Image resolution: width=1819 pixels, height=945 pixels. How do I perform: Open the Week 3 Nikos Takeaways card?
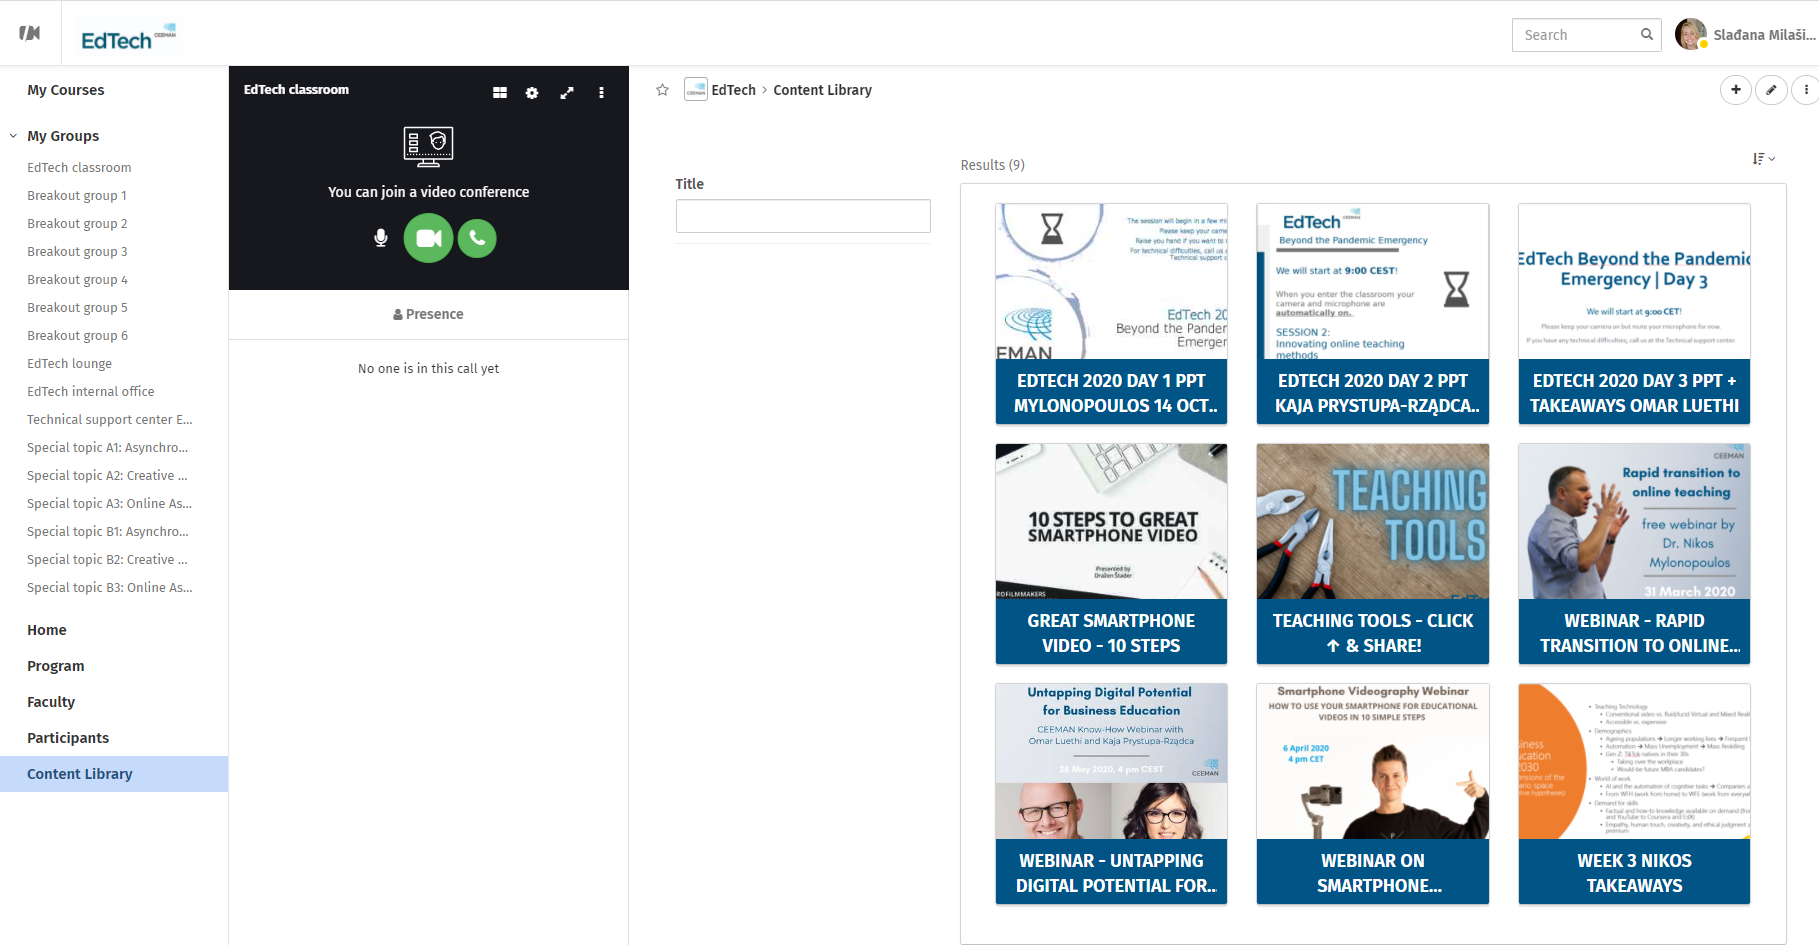1634,794
